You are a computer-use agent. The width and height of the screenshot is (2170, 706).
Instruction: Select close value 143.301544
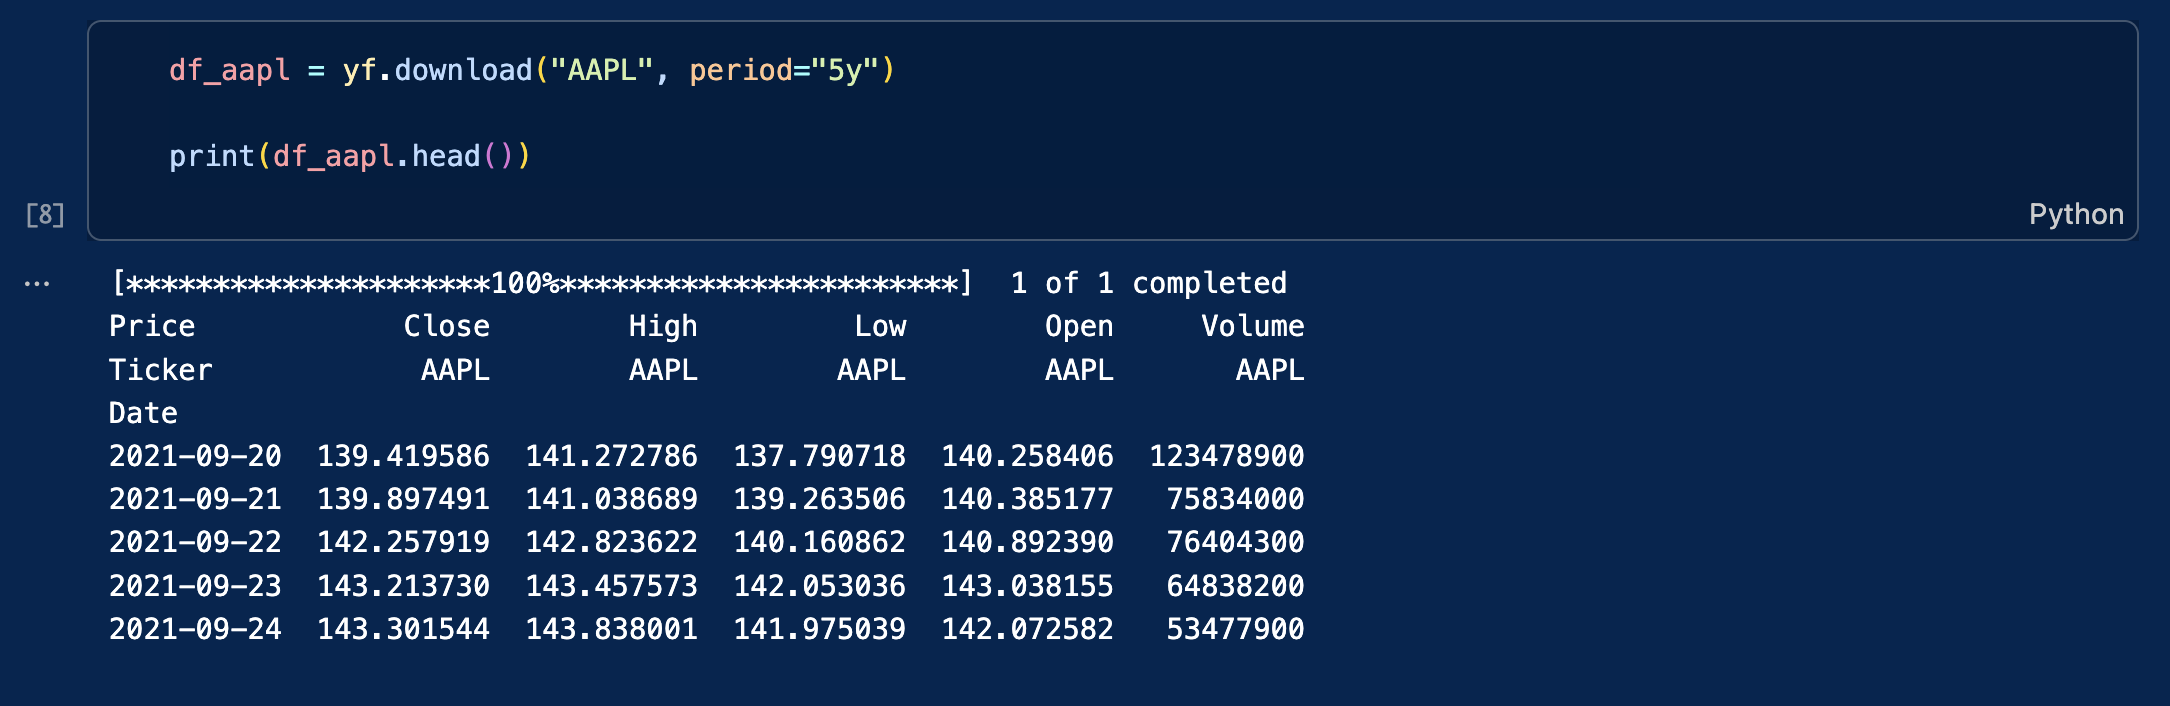click(403, 629)
